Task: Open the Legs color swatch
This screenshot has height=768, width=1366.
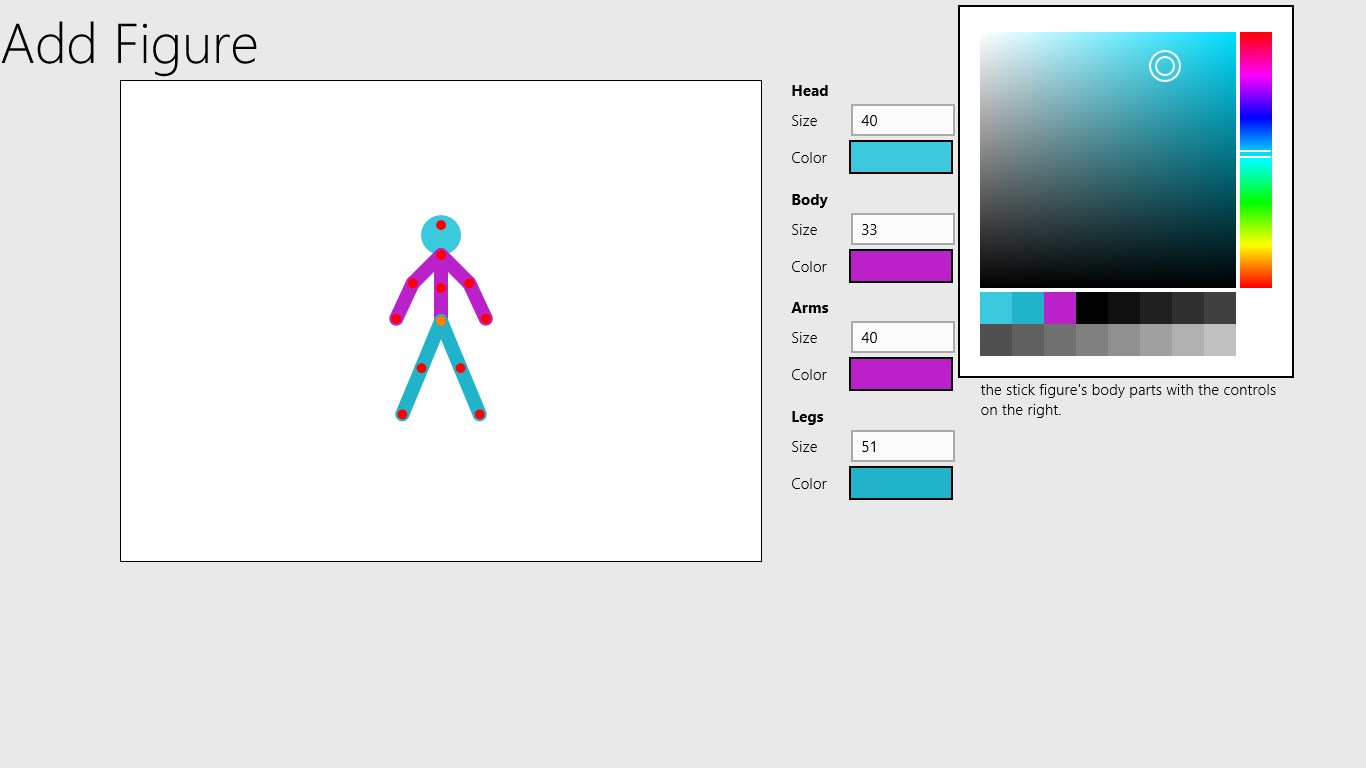Action: (900, 483)
